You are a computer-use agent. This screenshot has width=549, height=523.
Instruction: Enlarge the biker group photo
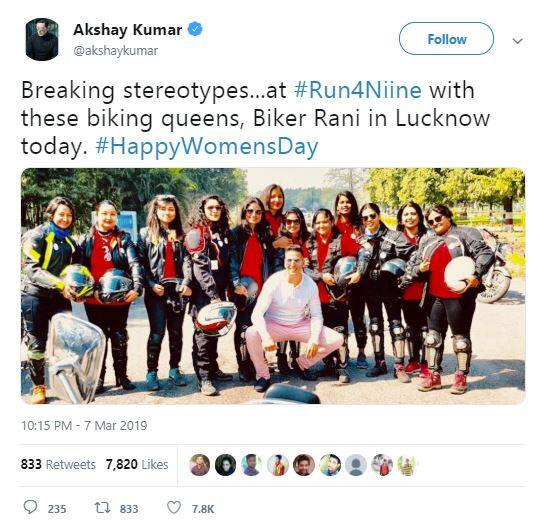click(273, 286)
